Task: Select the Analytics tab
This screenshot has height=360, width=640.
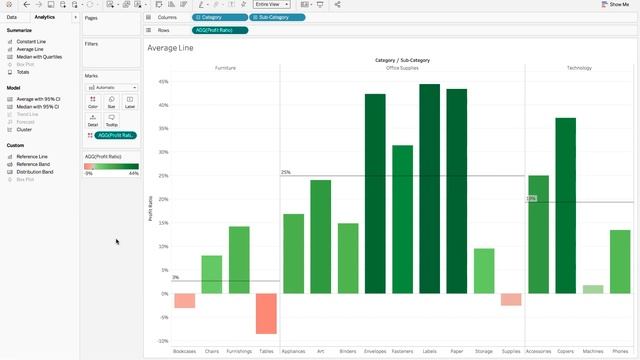Action: point(44,17)
